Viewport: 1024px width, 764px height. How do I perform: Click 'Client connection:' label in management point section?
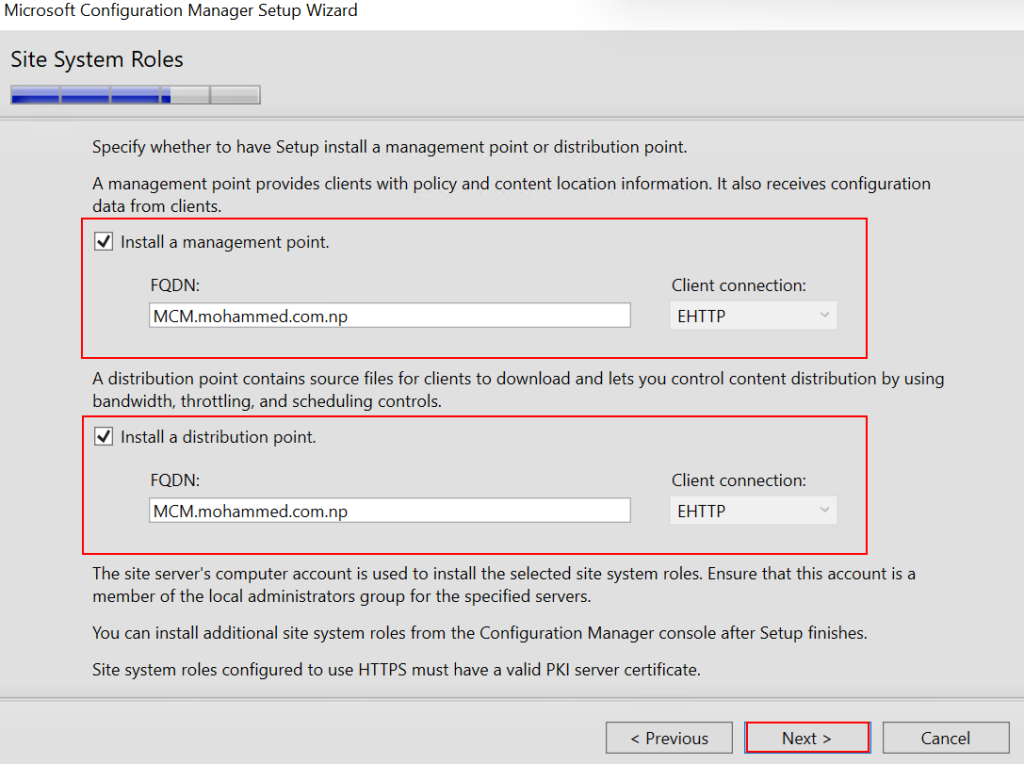(x=738, y=286)
